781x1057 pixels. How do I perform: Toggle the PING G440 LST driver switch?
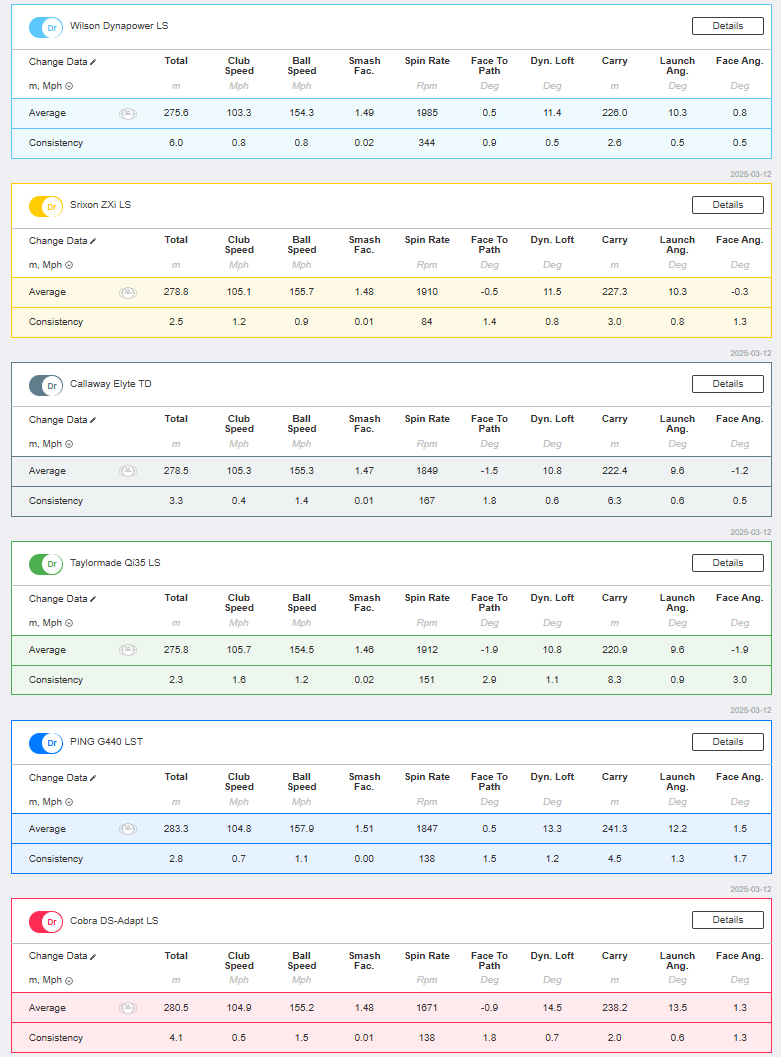46,743
